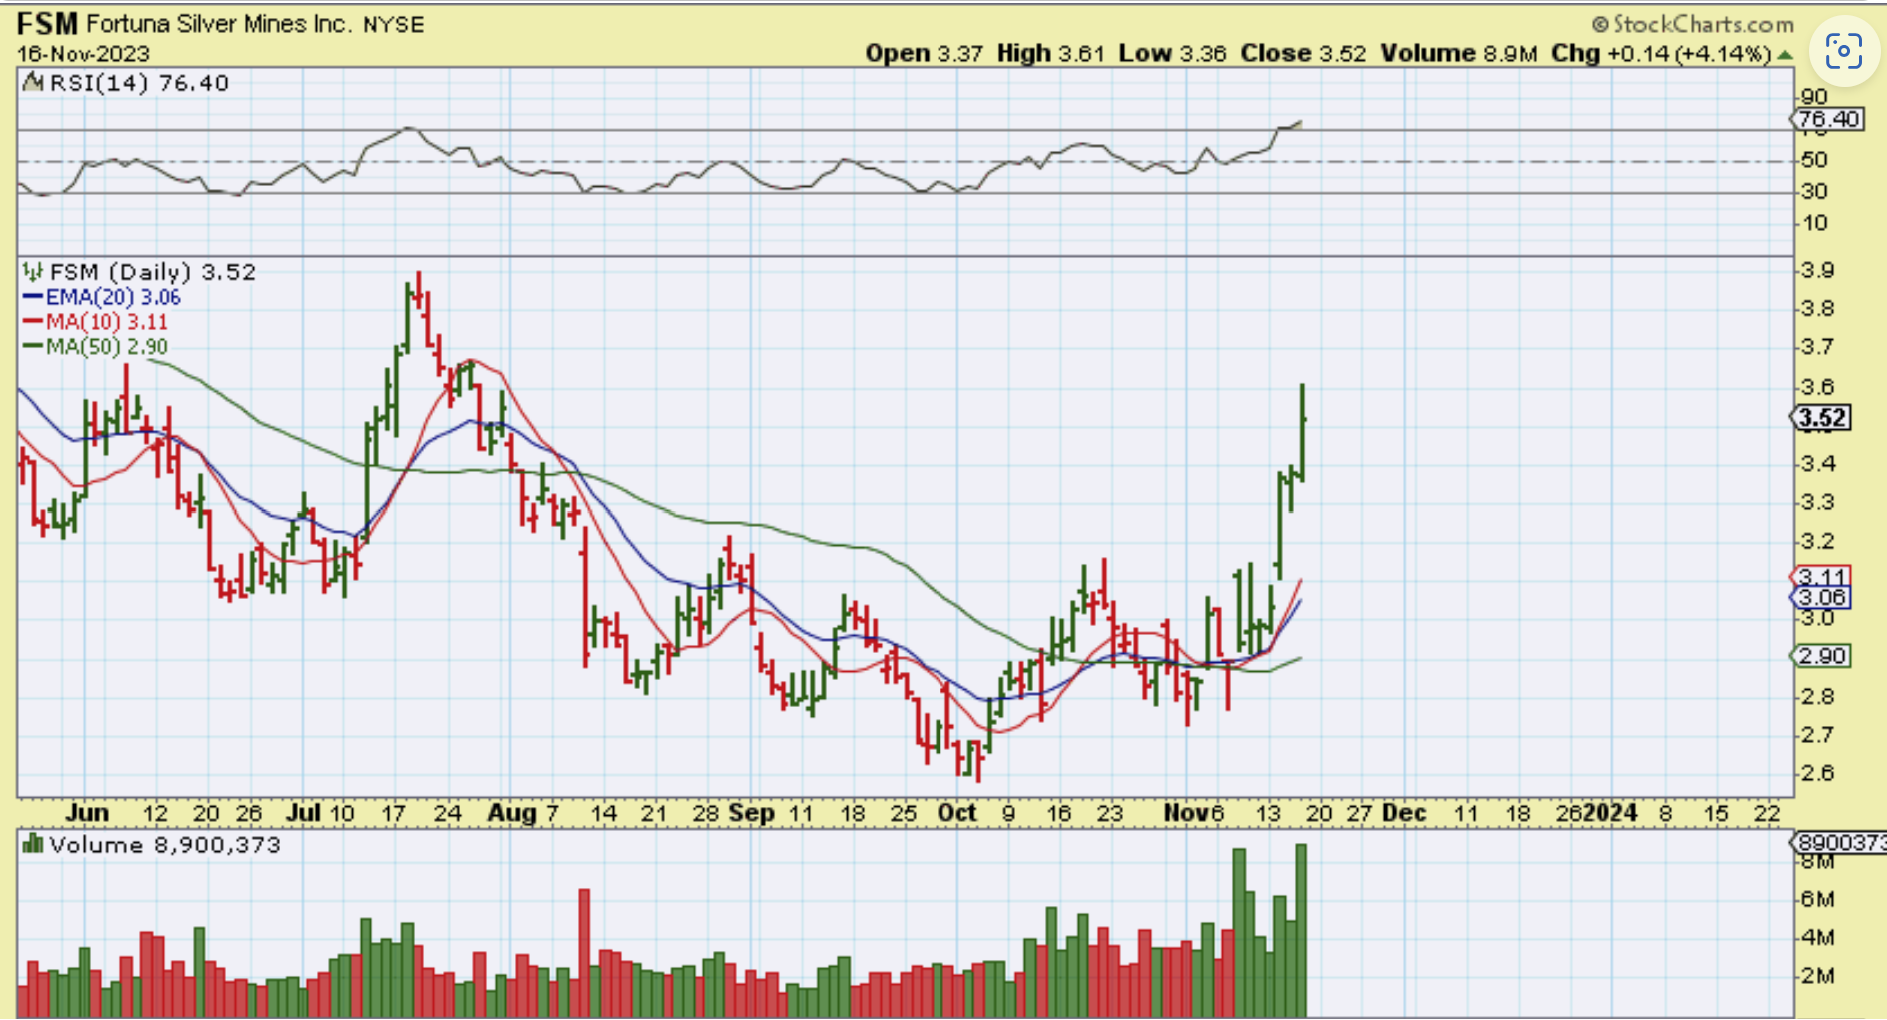Viewport: 1887px width, 1020px height.
Task: Click the red 3.11 tag on the price axis
Action: tap(1821, 576)
